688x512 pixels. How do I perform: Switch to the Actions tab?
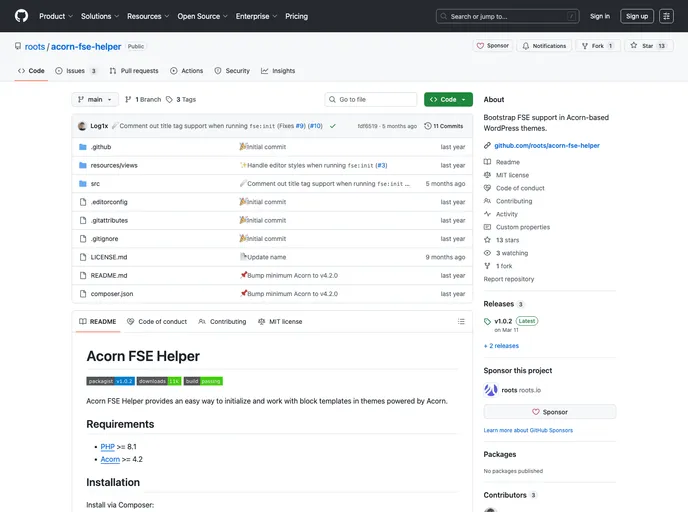(x=186, y=71)
